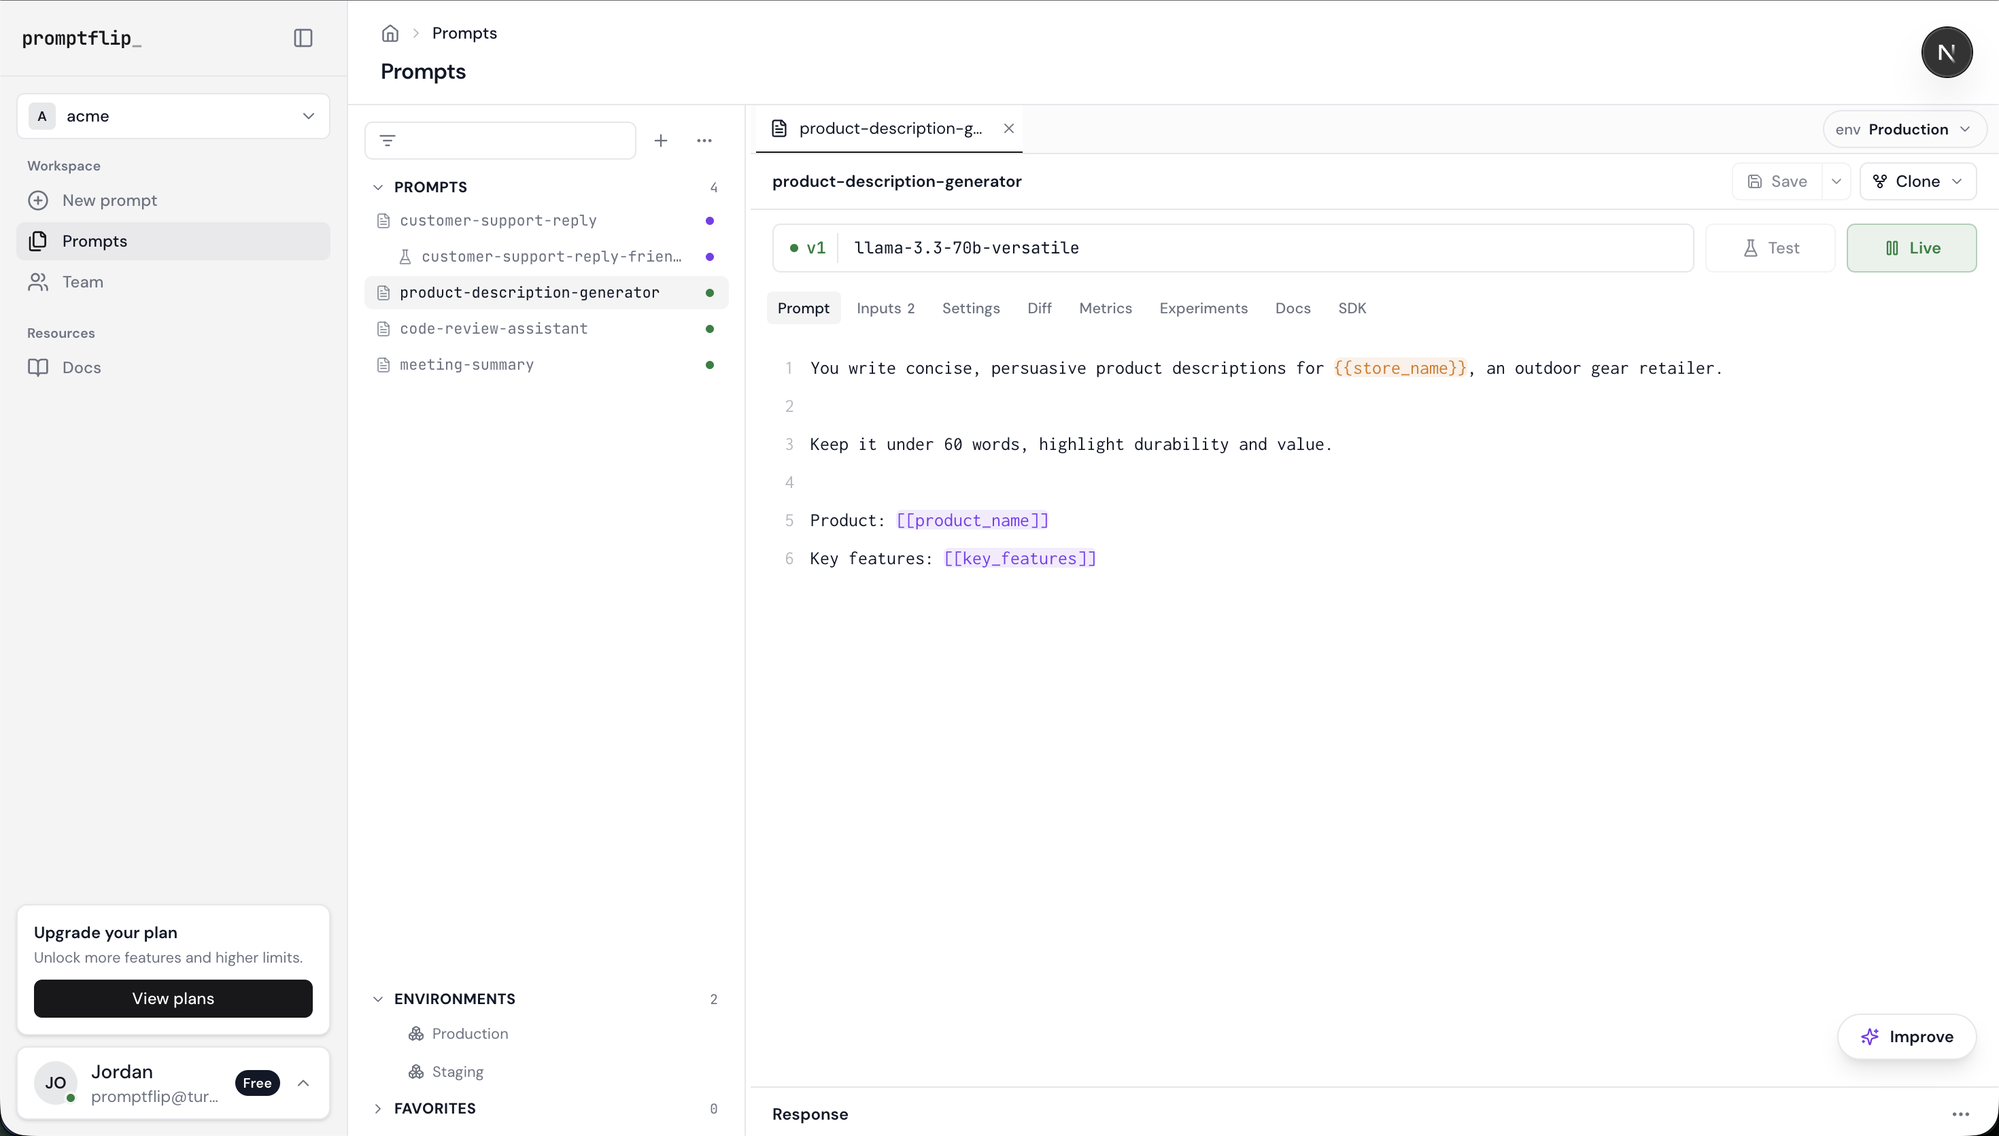
Task: Click the Improve button
Action: 1906,1037
